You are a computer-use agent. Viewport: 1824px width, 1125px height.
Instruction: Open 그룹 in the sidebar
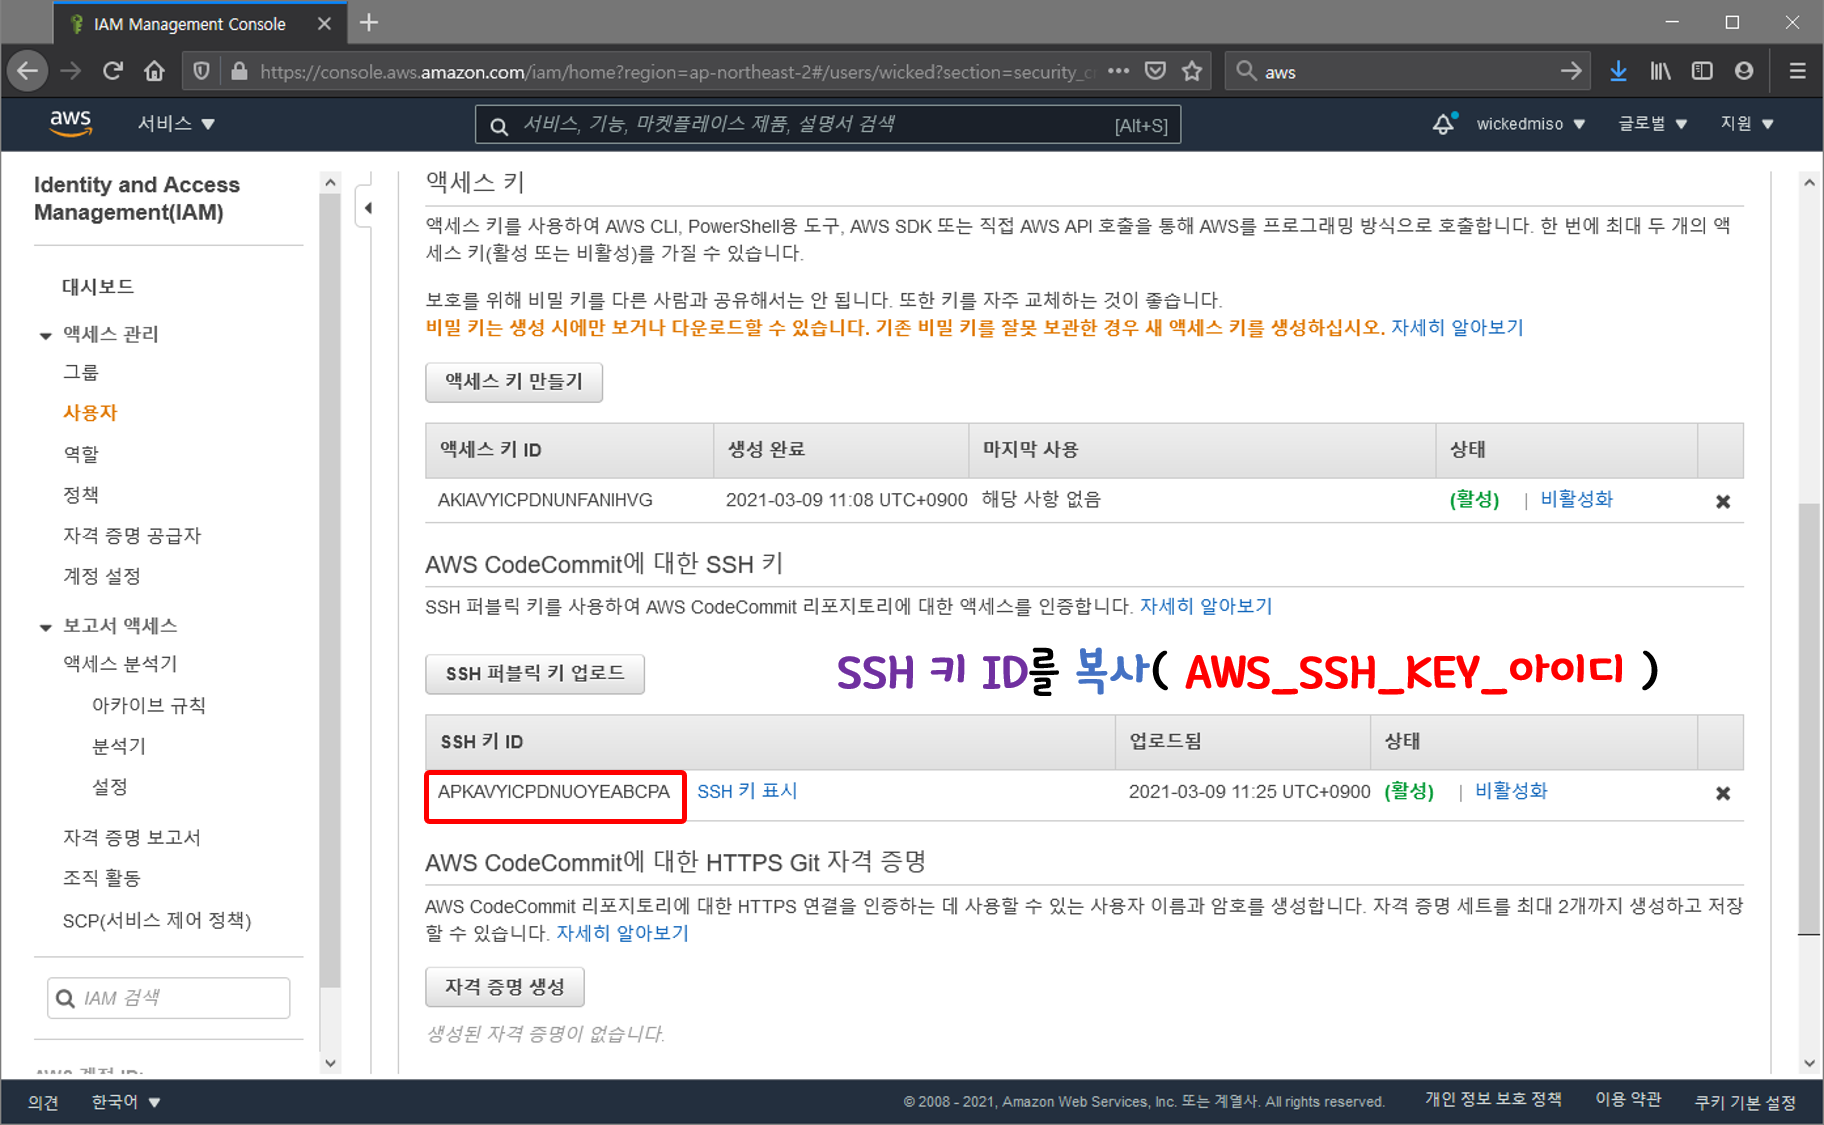tap(81, 372)
